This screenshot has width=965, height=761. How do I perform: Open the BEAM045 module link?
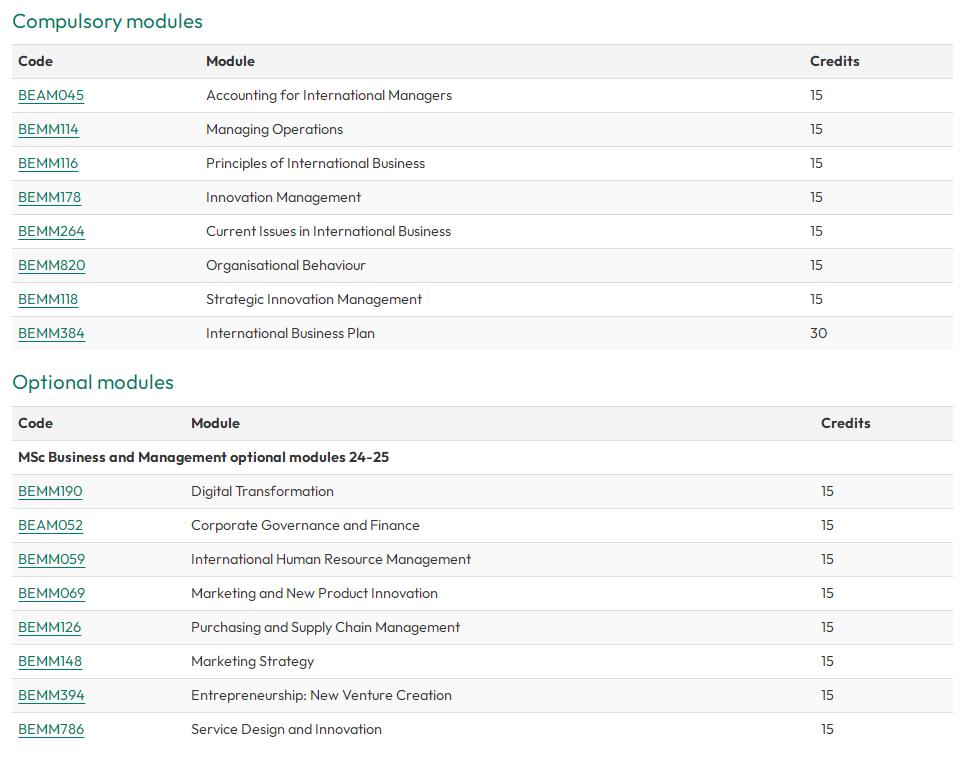coord(51,95)
